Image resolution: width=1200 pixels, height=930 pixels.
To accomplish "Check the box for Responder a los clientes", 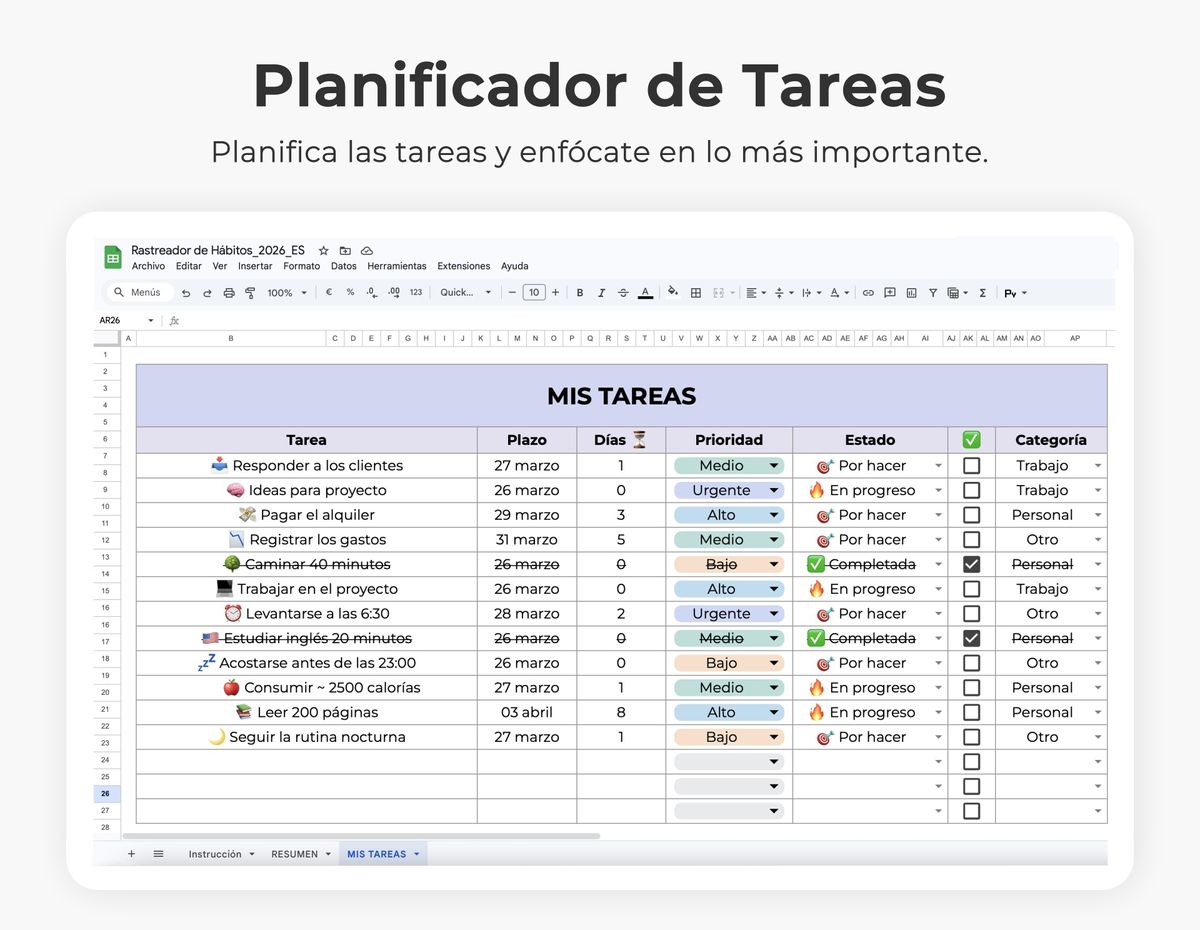I will tap(971, 466).
